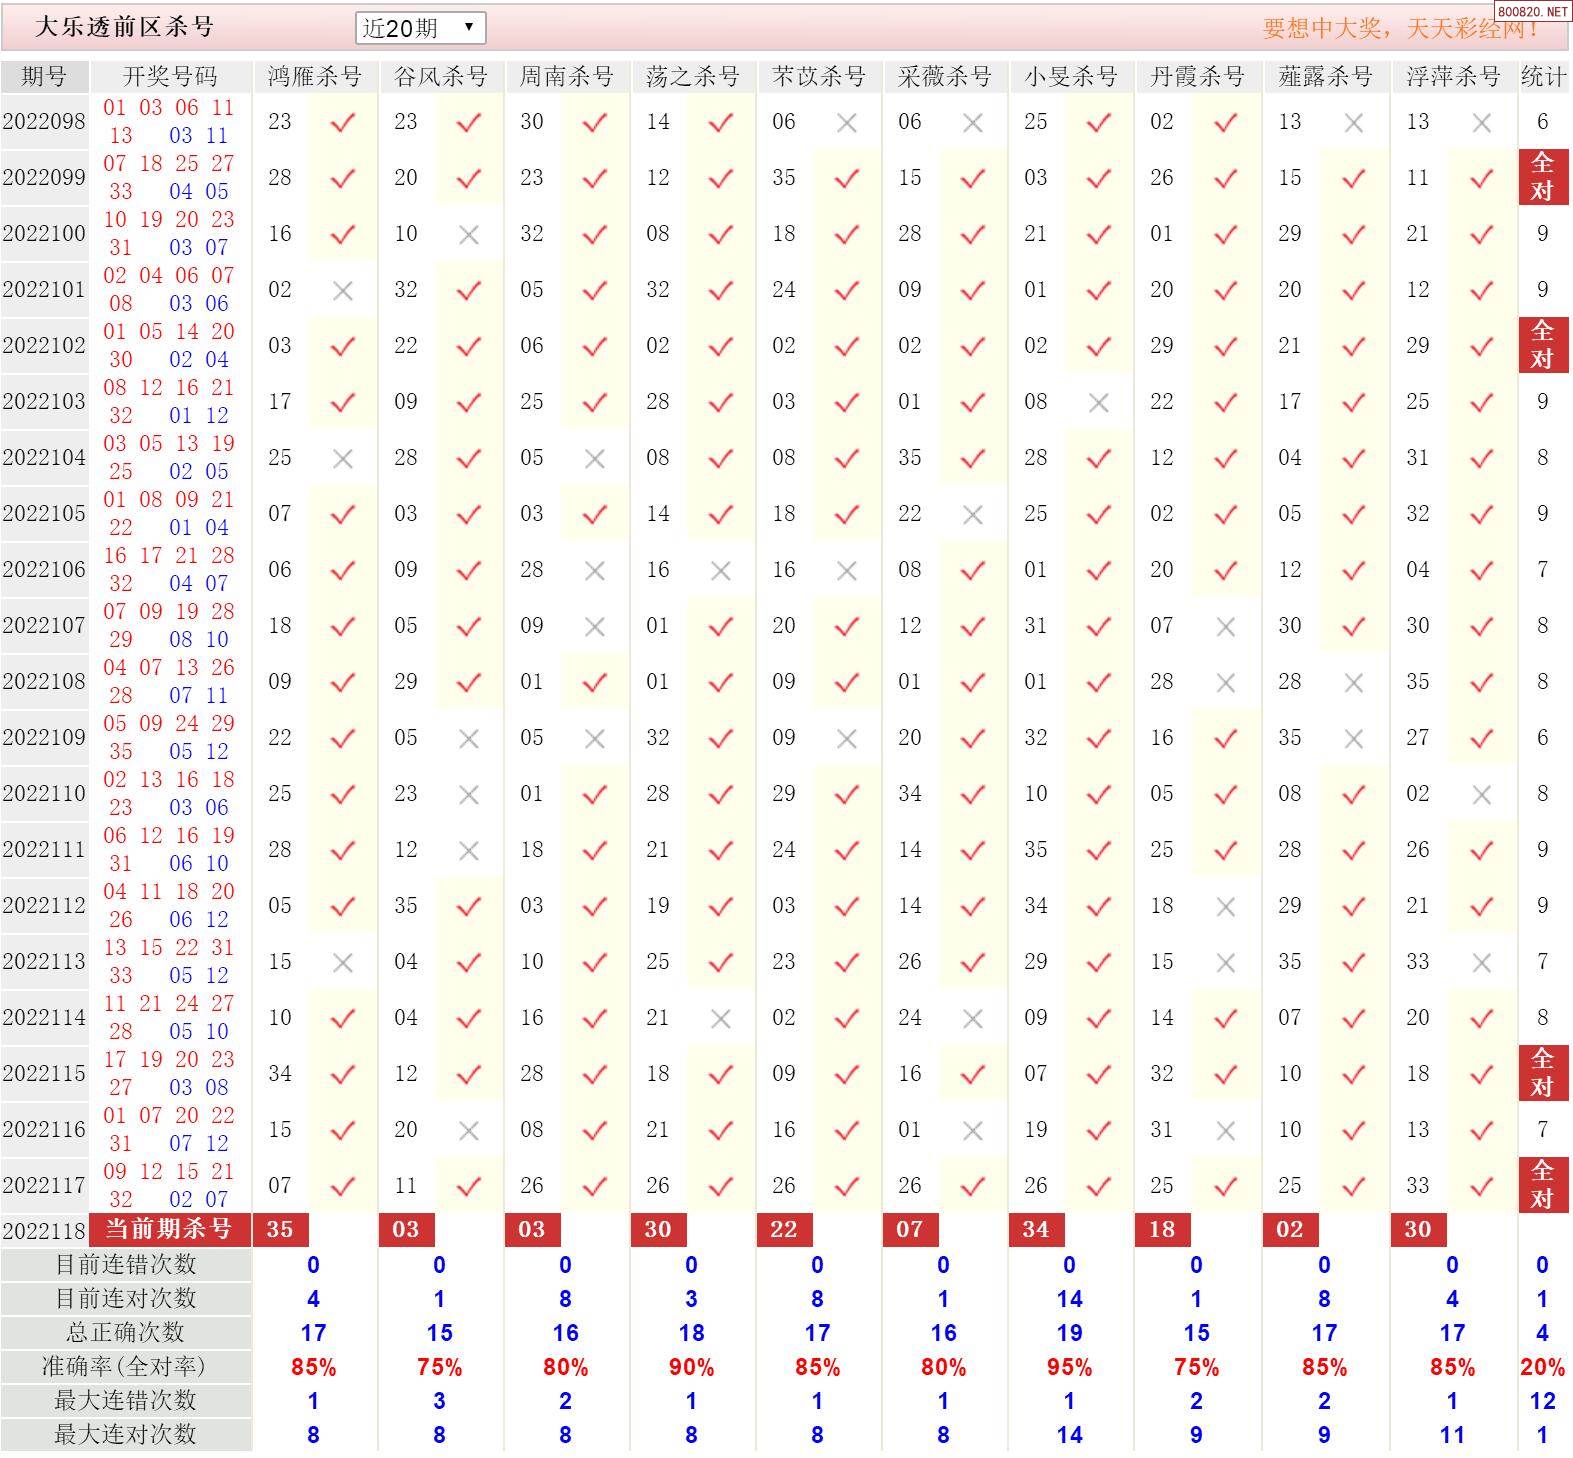
Task: Click 谷风 gray cross in row 2022111
Action: point(468,850)
